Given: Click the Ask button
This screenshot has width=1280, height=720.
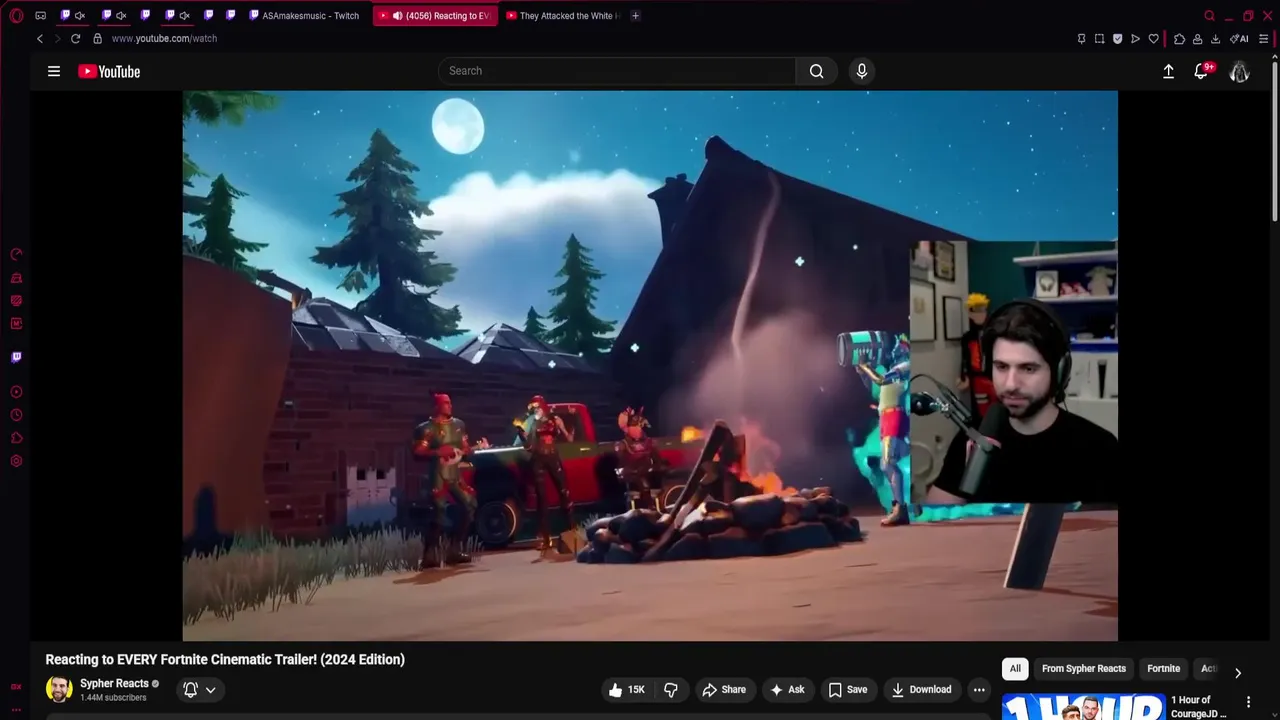Looking at the screenshot, I should [787, 689].
